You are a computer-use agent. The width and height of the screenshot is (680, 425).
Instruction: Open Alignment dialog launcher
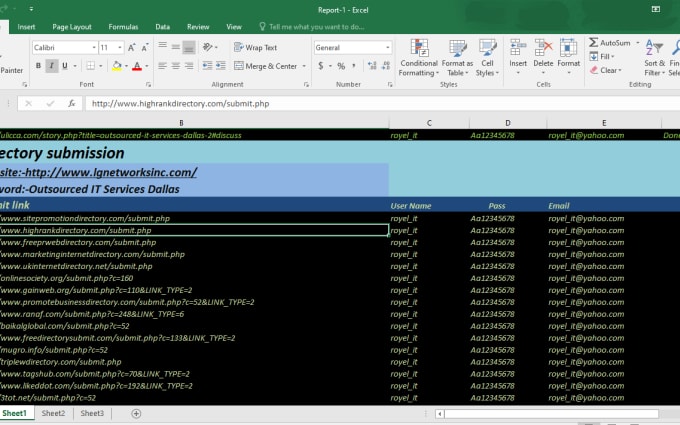(306, 85)
